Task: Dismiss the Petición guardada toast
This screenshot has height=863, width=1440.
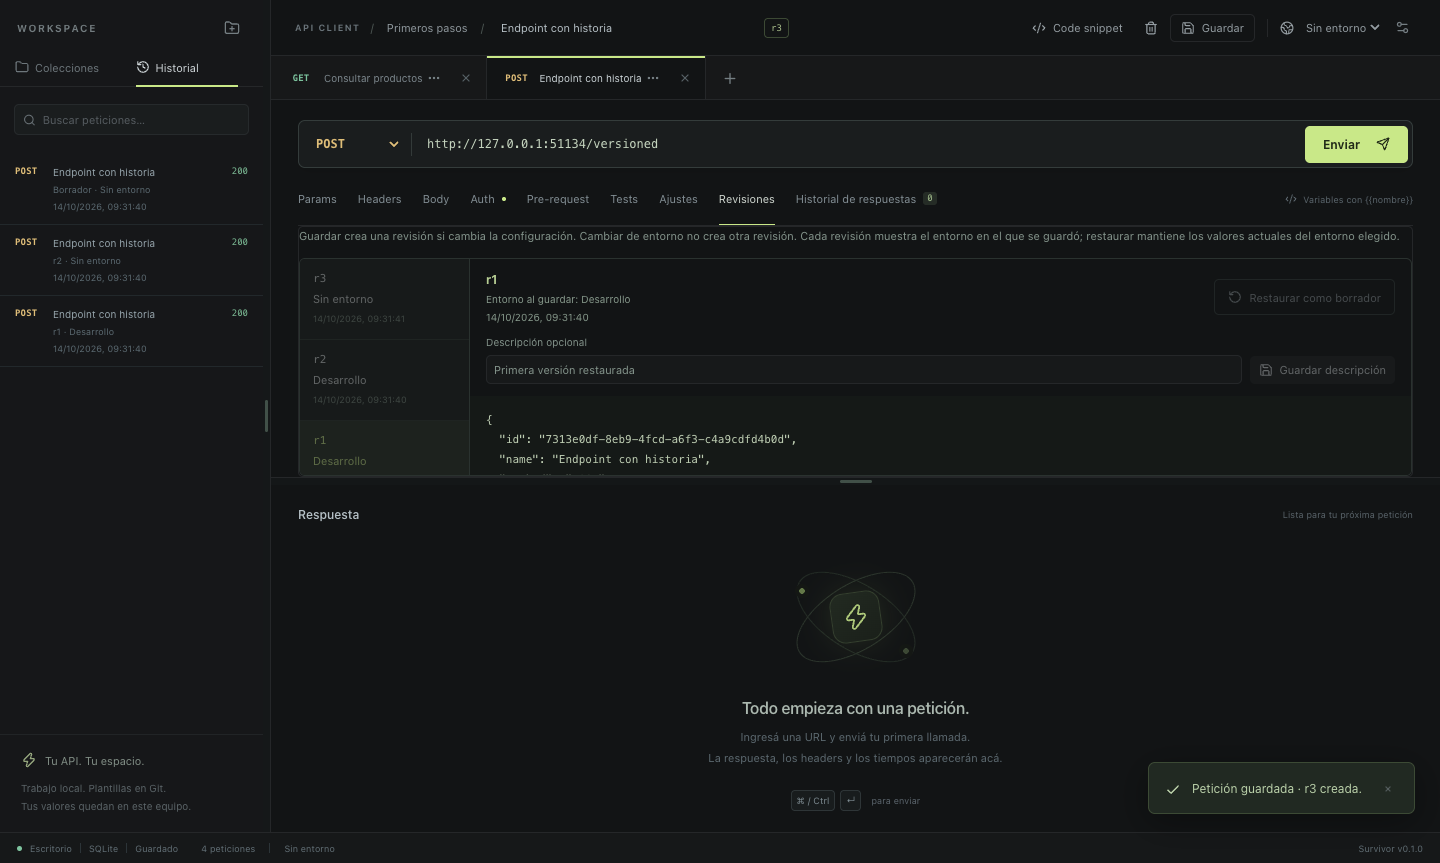Action: [1388, 789]
